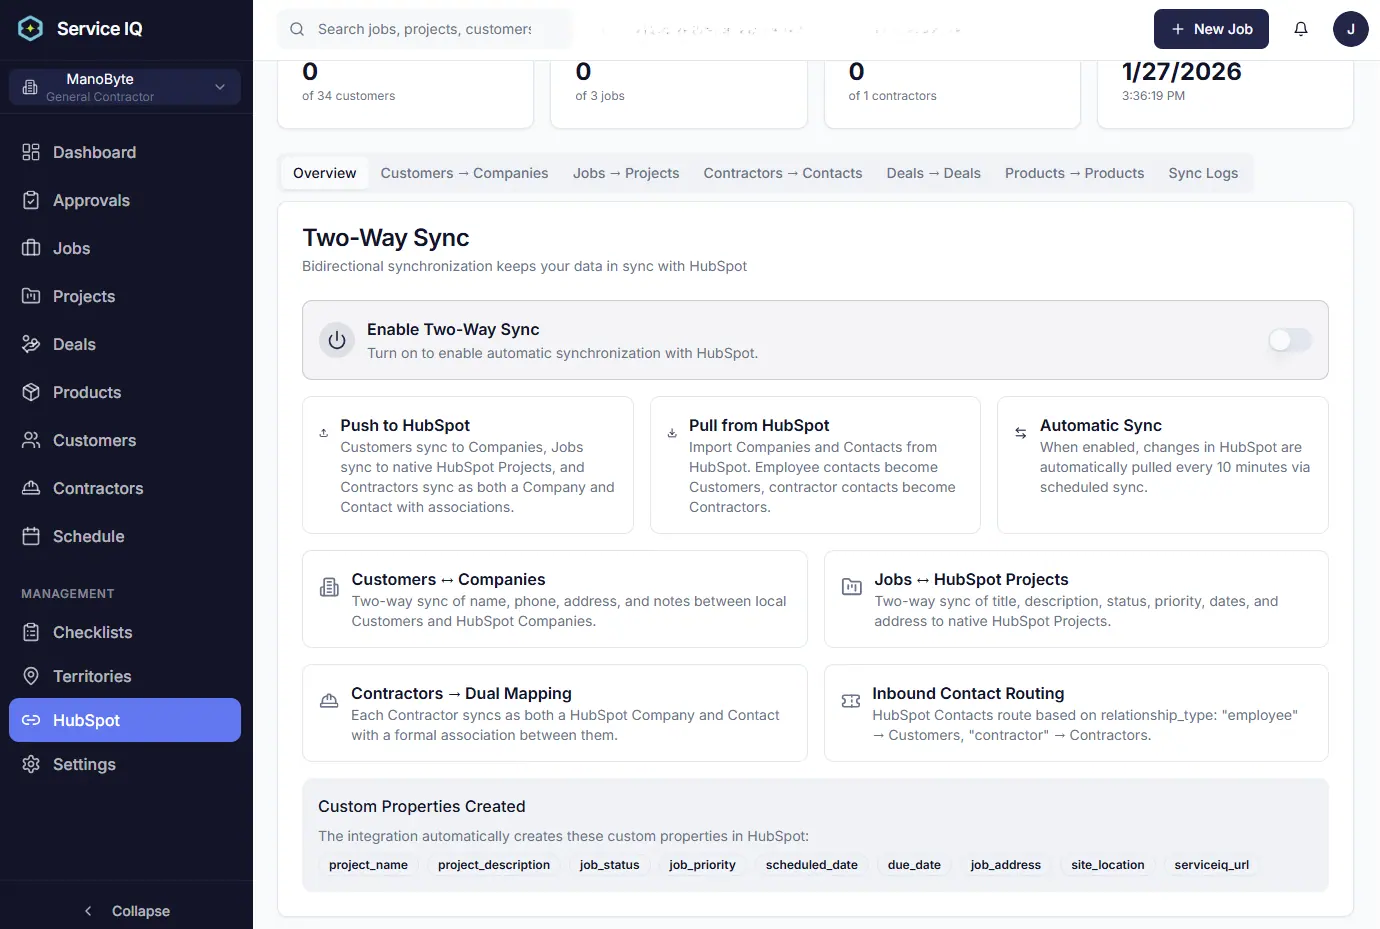Click the New Job button

click(1211, 29)
